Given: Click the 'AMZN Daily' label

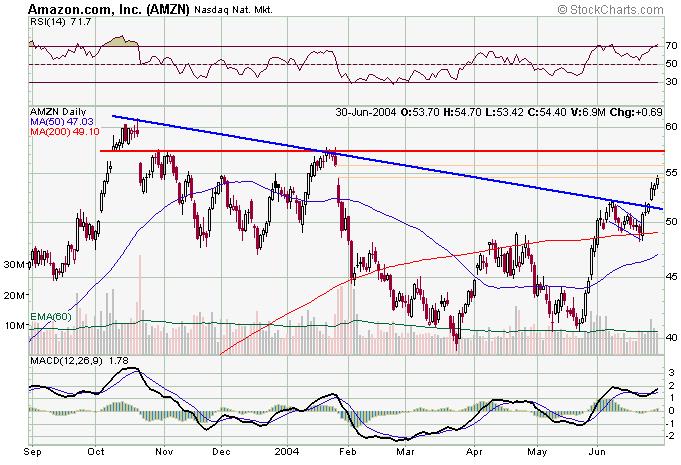Looking at the screenshot, I should click(x=58, y=112).
